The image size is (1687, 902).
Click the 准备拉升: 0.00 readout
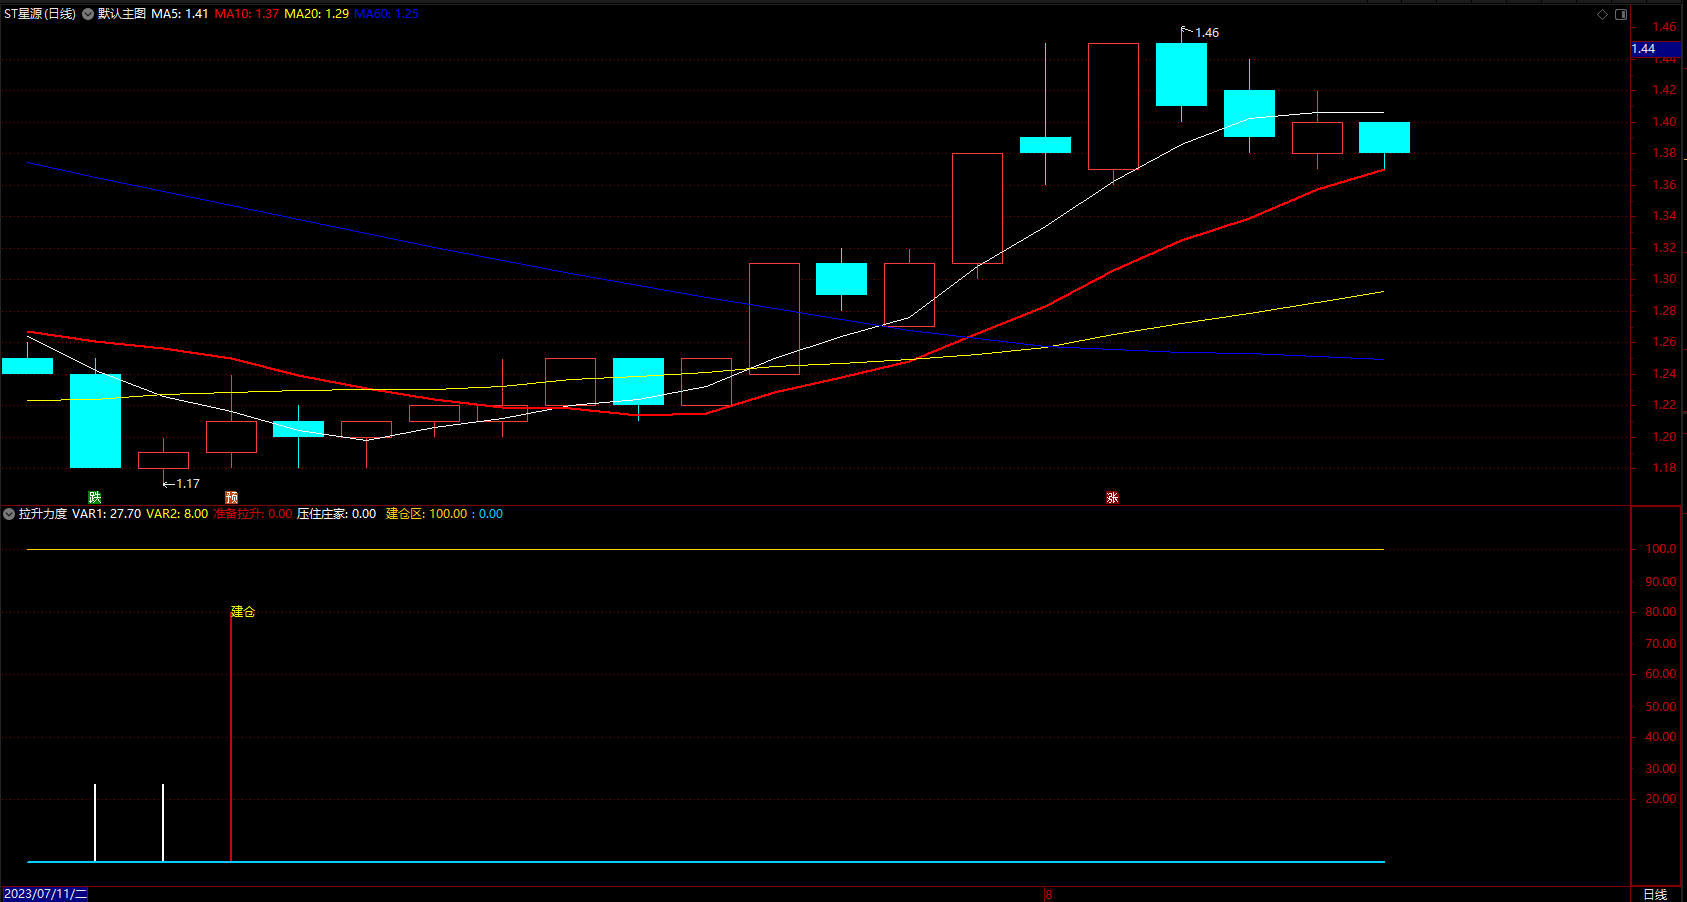[253, 514]
